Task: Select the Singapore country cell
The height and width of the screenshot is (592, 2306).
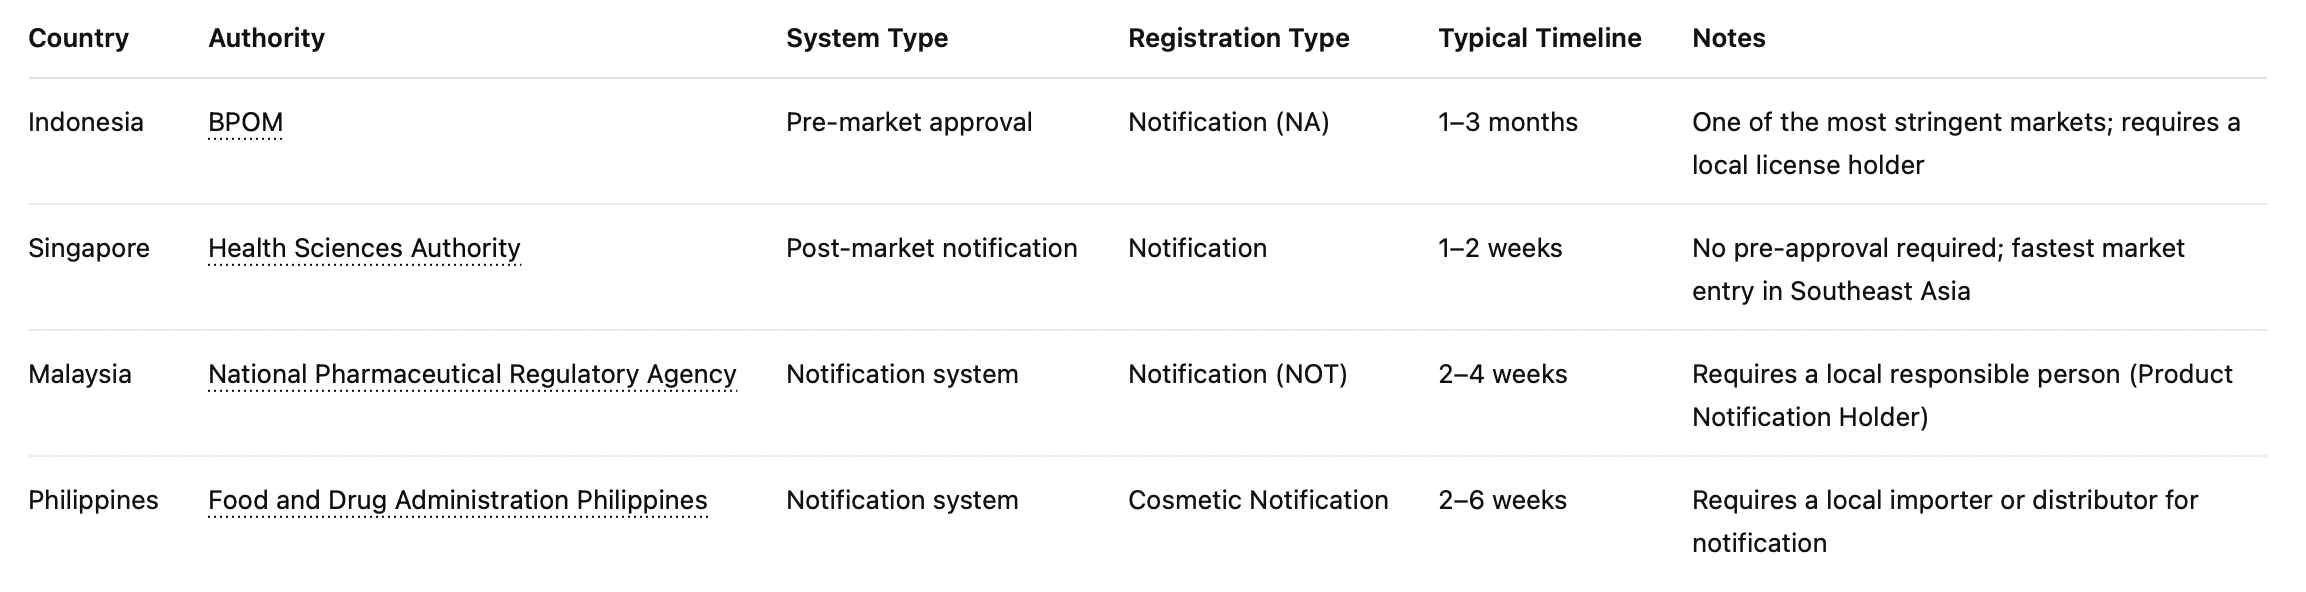Action: pyautogui.click(x=89, y=248)
